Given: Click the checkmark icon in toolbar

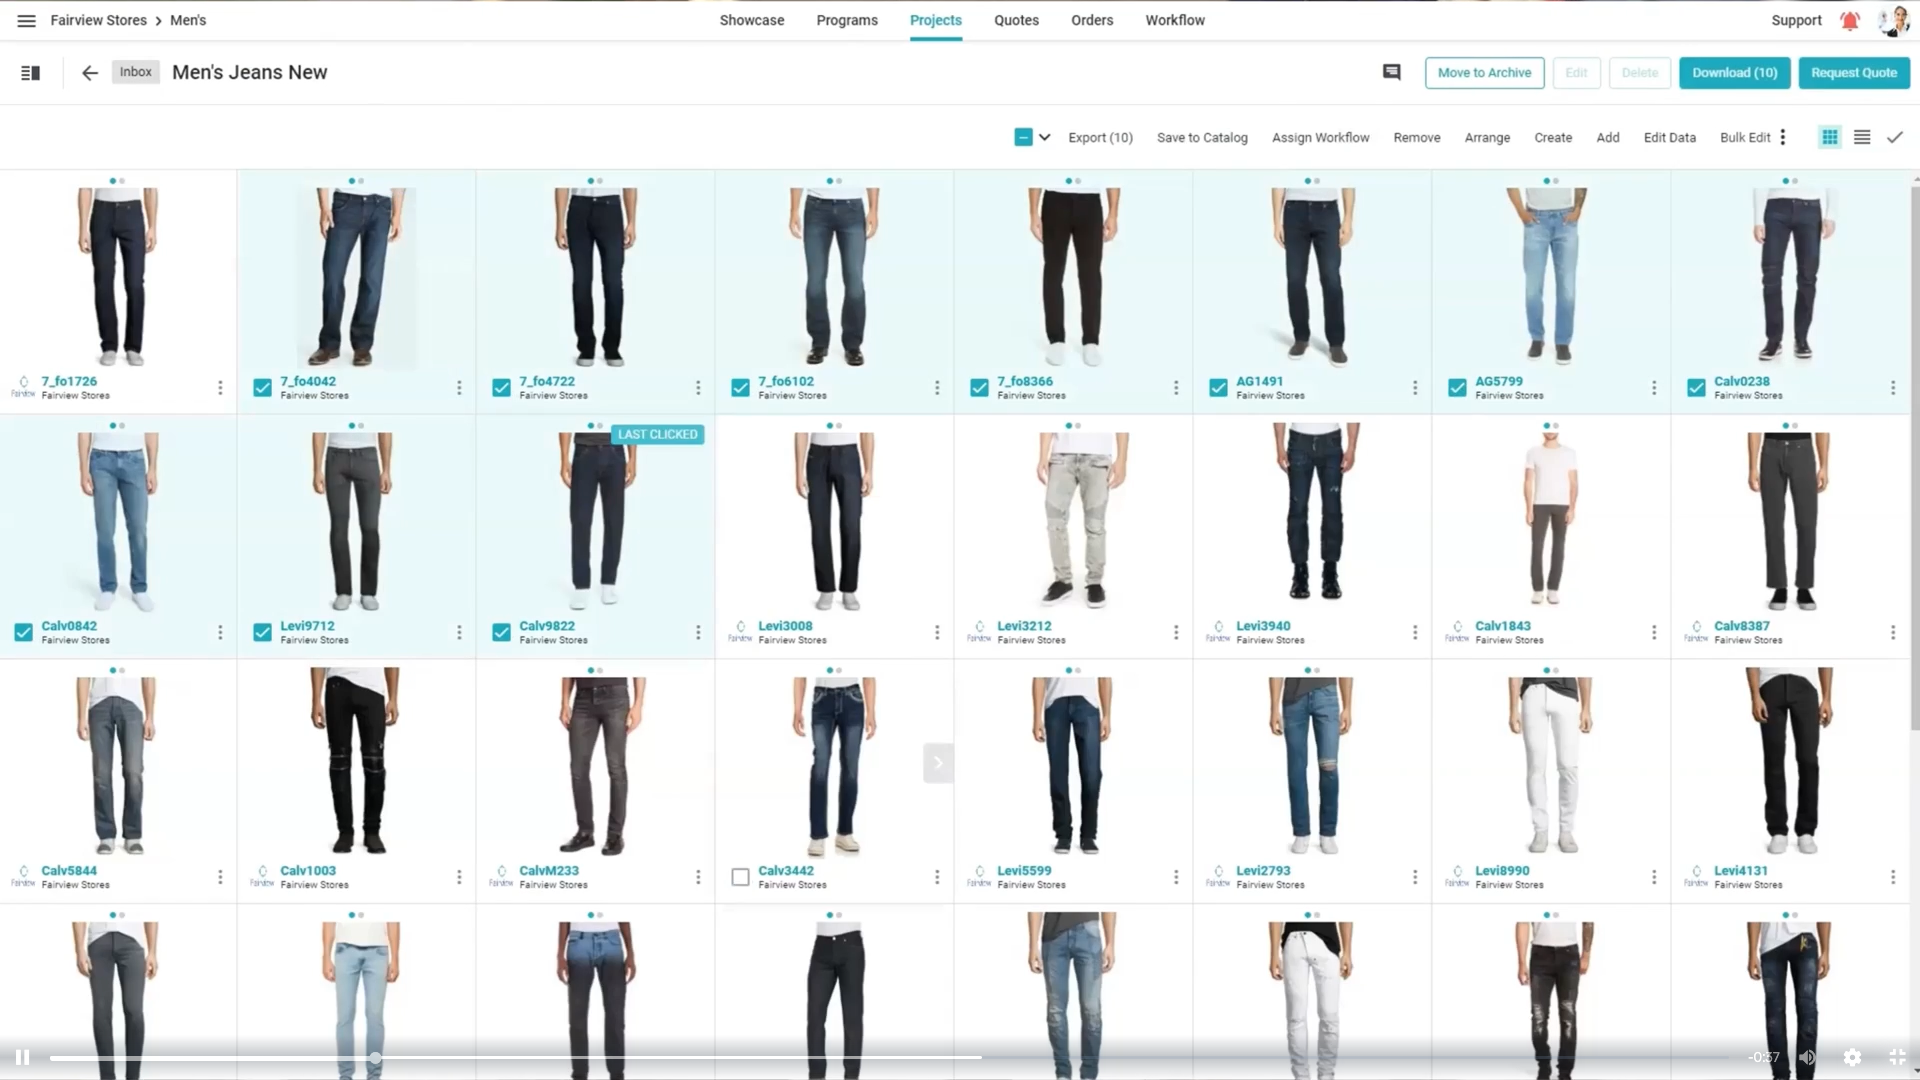Looking at the screenshot, I should click(1894, 138).
